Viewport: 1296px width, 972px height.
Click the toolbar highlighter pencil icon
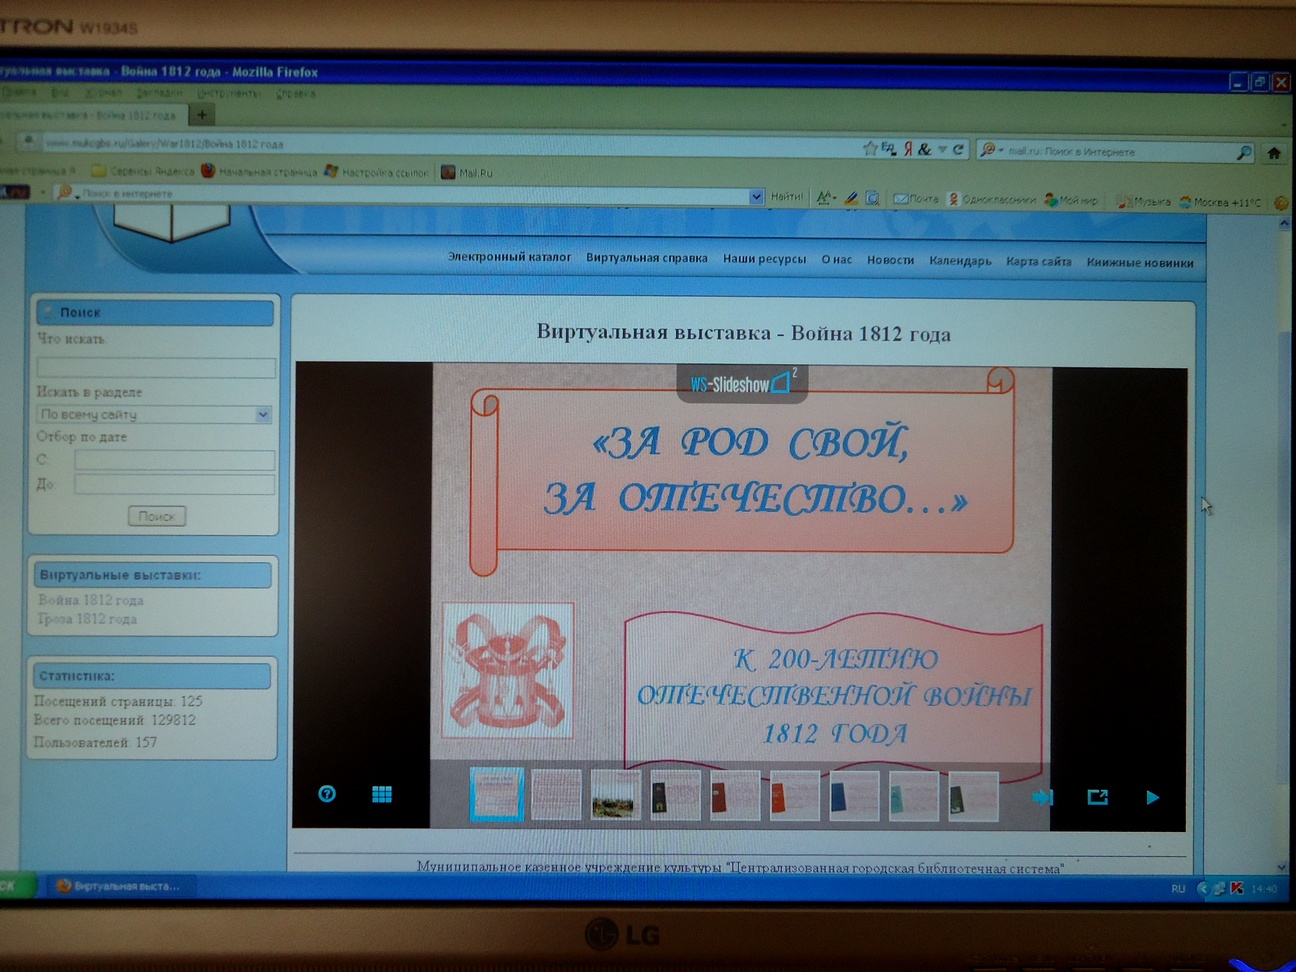(851, 198)
